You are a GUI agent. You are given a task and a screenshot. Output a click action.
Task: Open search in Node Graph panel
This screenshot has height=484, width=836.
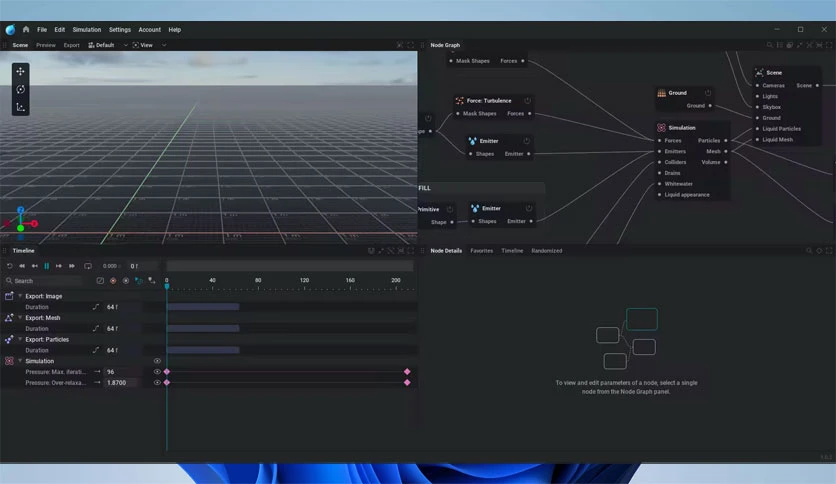click(x=769, y=45)
